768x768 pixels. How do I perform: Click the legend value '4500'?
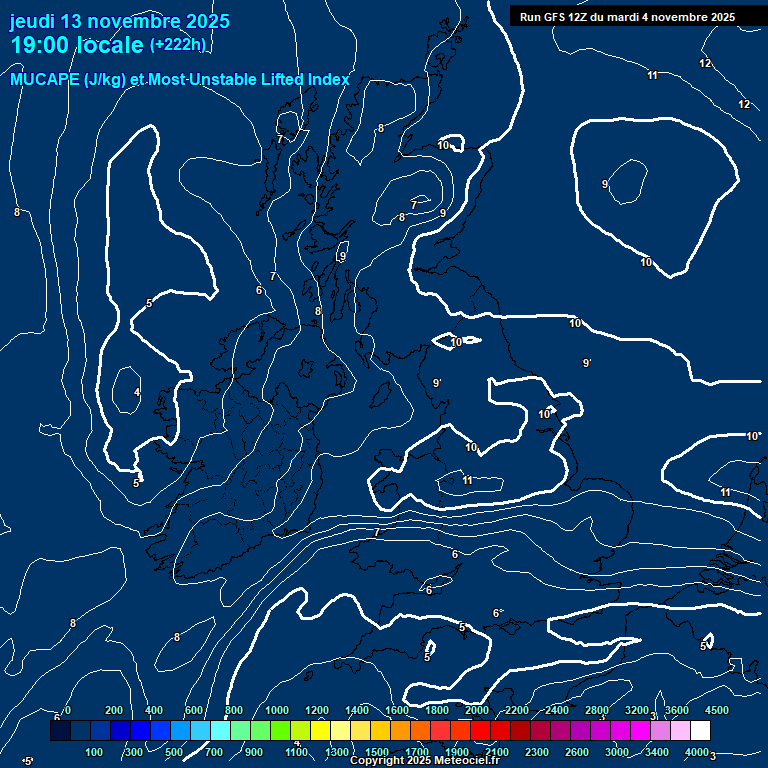(717, 710)
